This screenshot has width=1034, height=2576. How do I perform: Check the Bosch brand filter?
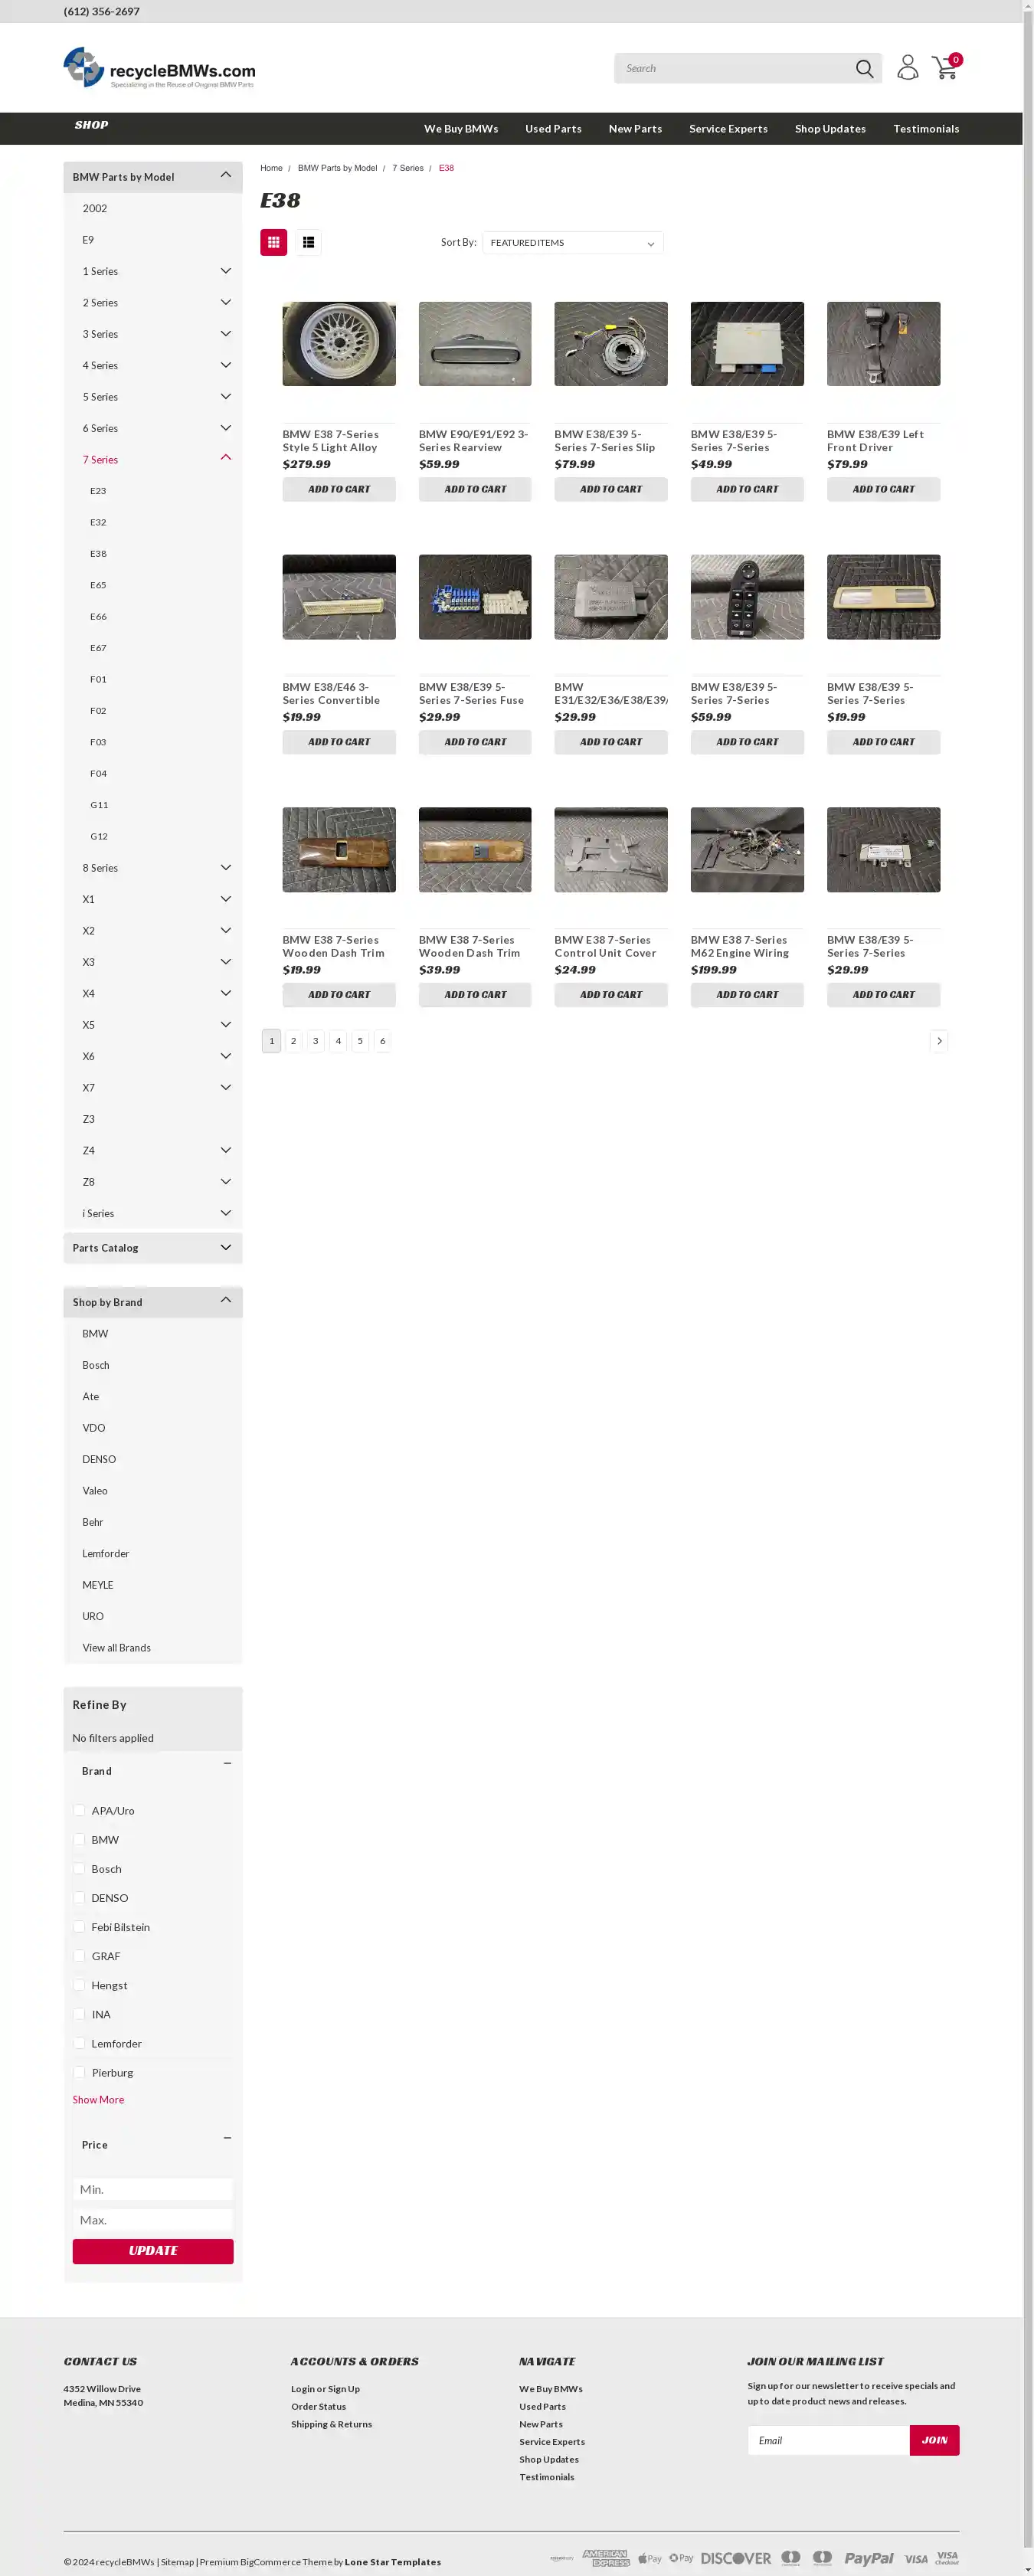point(80,1868)
